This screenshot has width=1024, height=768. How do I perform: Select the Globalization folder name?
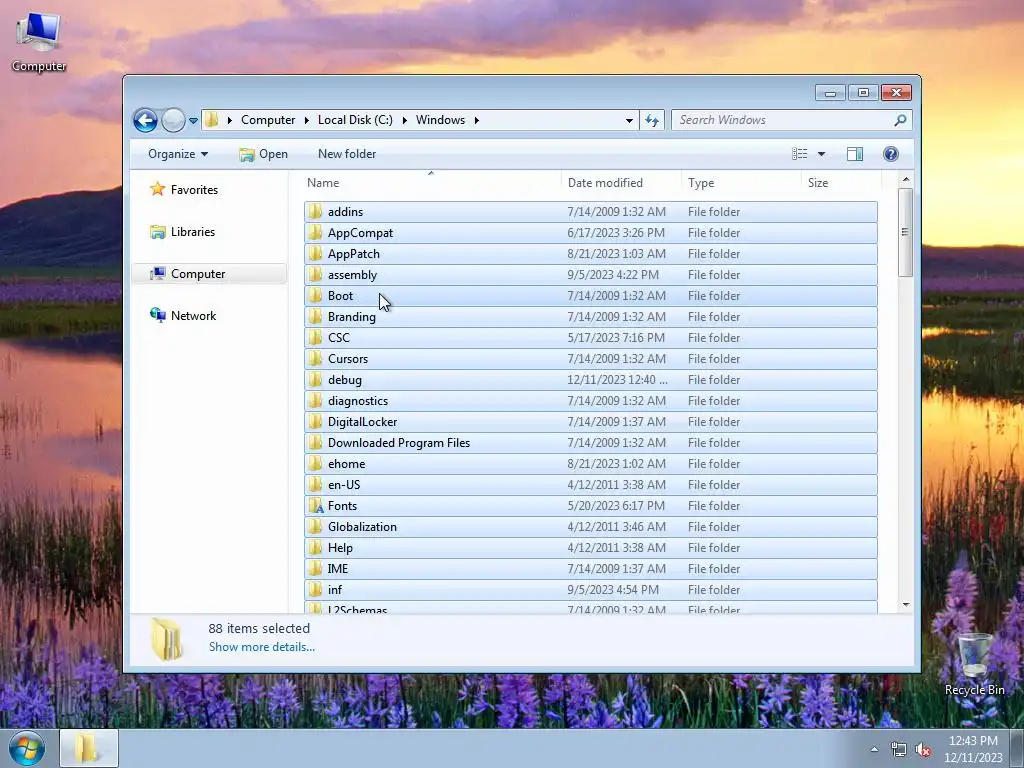(x=362, y=527)
